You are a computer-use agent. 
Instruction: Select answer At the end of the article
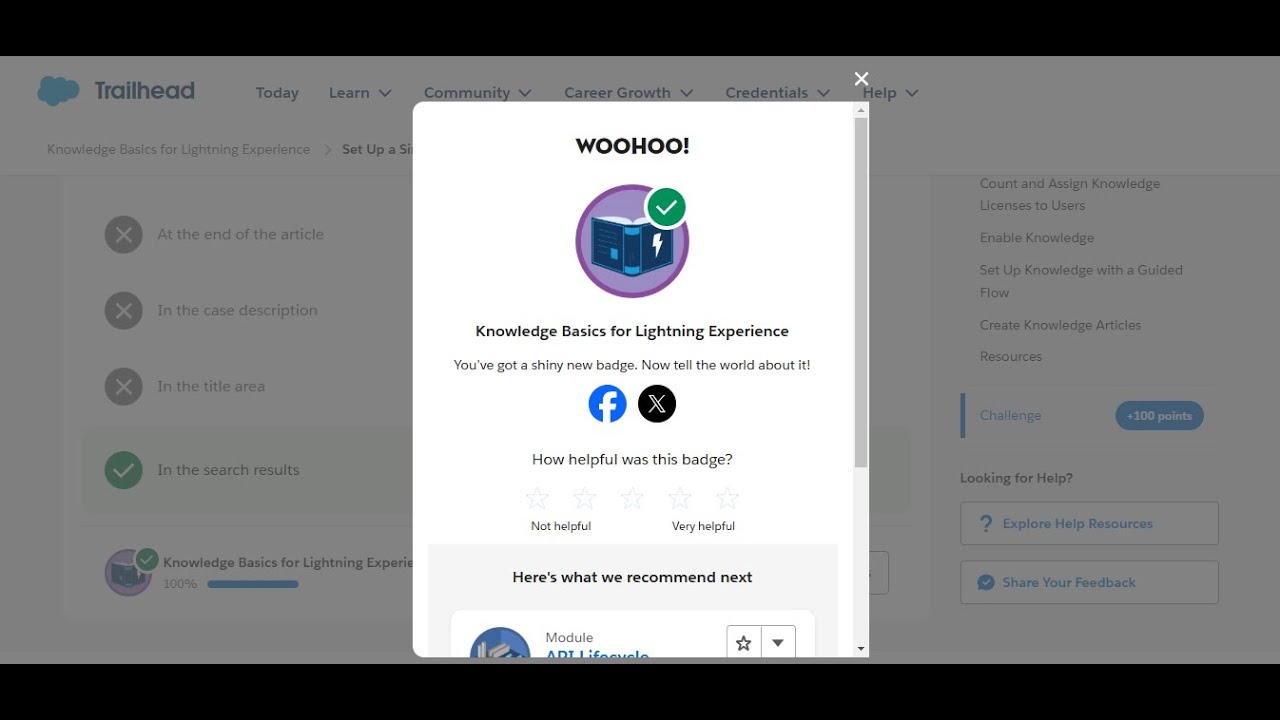[x=240, y=235]
